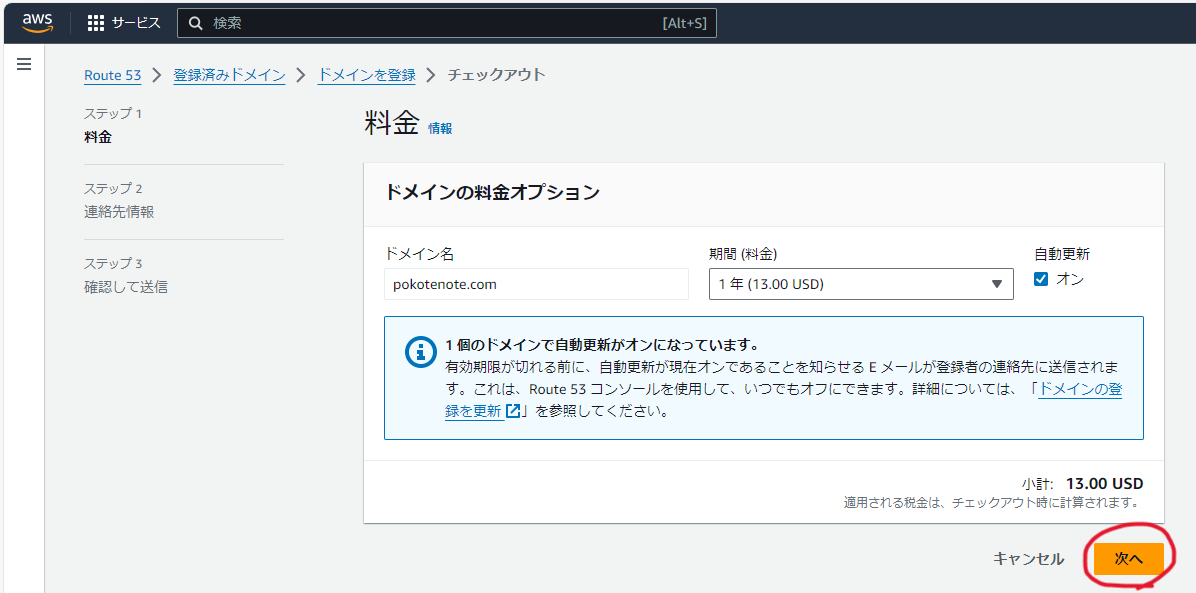
Task: Navigate to ドメインを登録 breadcrumb
Action: point(367,76)
